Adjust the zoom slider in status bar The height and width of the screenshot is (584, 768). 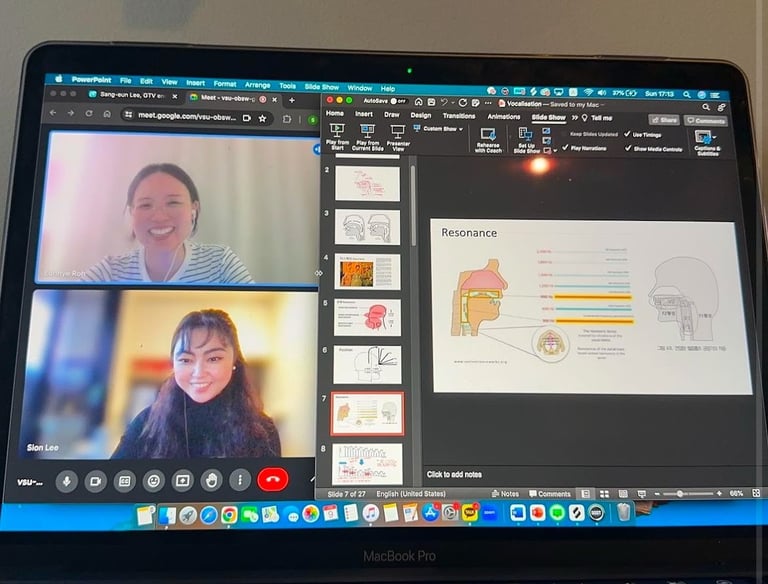click(688, 494)
